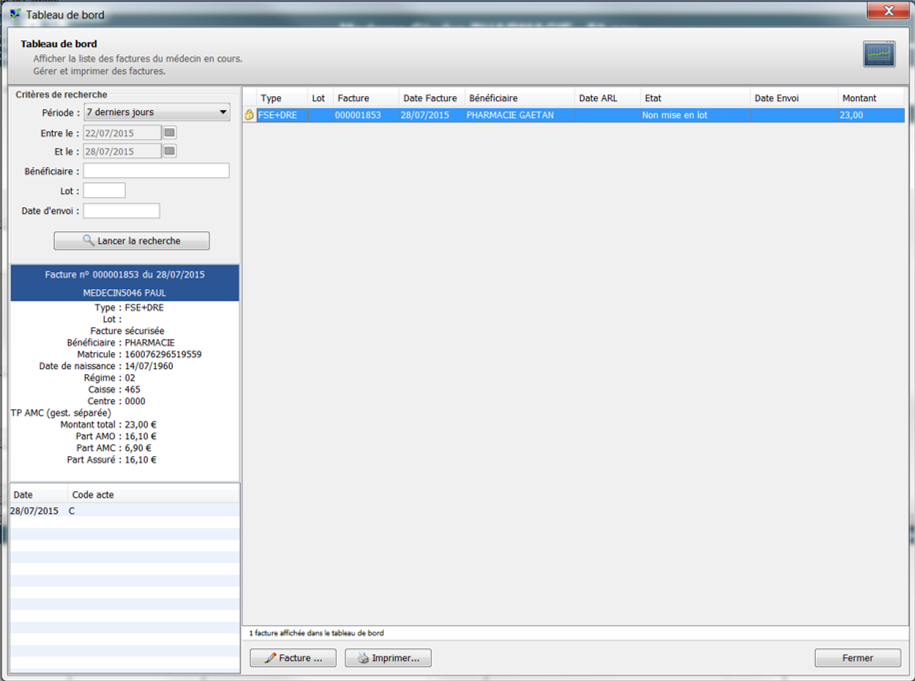Click 'Facture n° 000001853 du 28/07/2015' heading
This screenshot has height=681, width=915.
pos(125,274)
